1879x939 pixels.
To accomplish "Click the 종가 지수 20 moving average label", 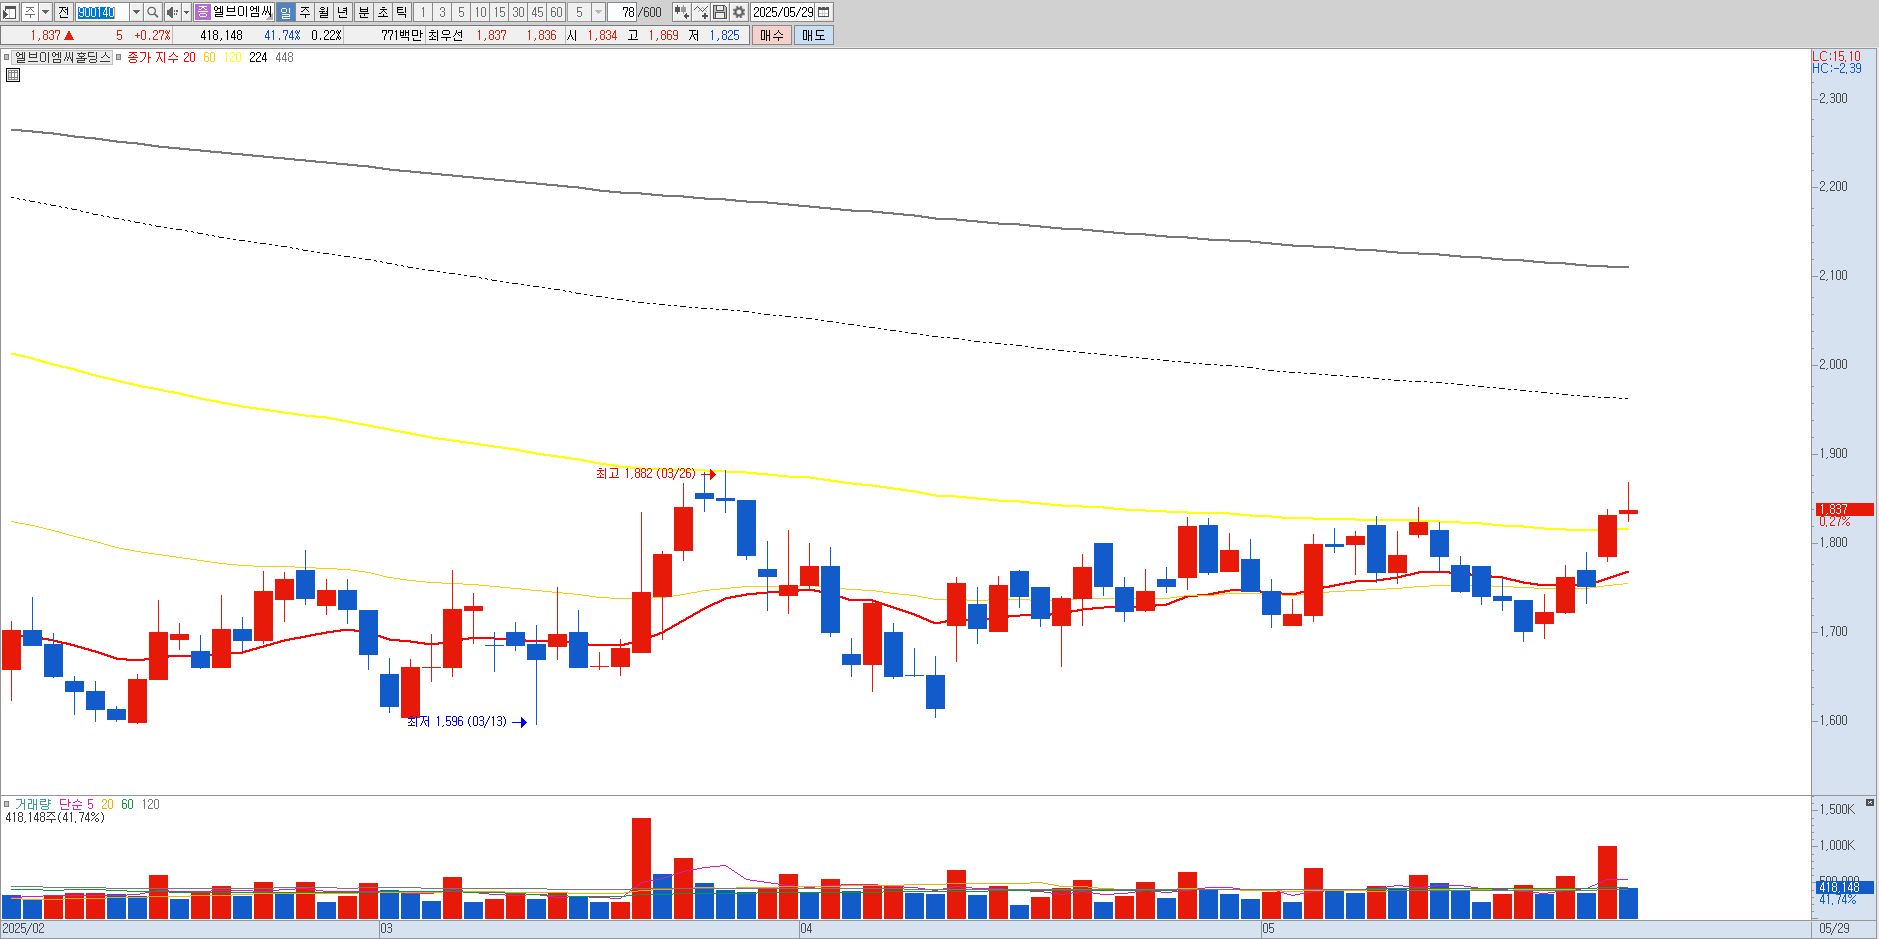I will pos(161,57).
